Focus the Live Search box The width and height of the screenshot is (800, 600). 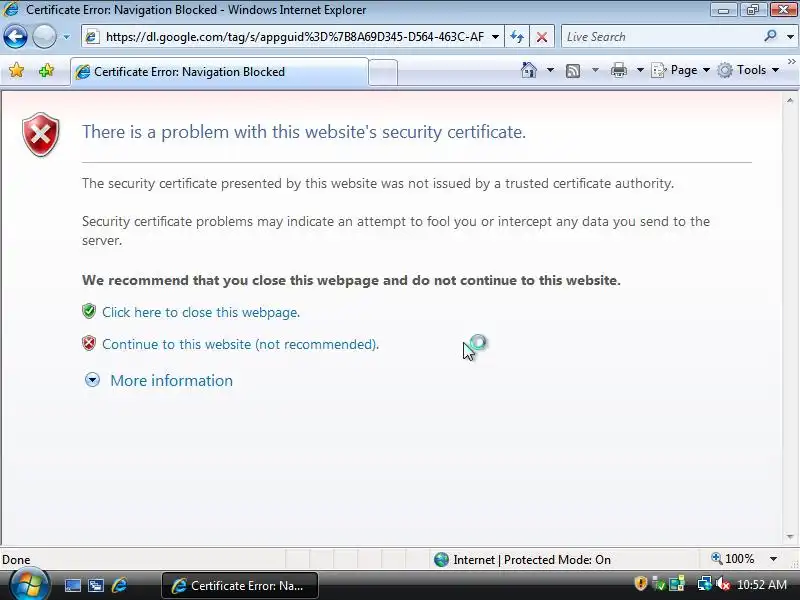tap(661, 37)
